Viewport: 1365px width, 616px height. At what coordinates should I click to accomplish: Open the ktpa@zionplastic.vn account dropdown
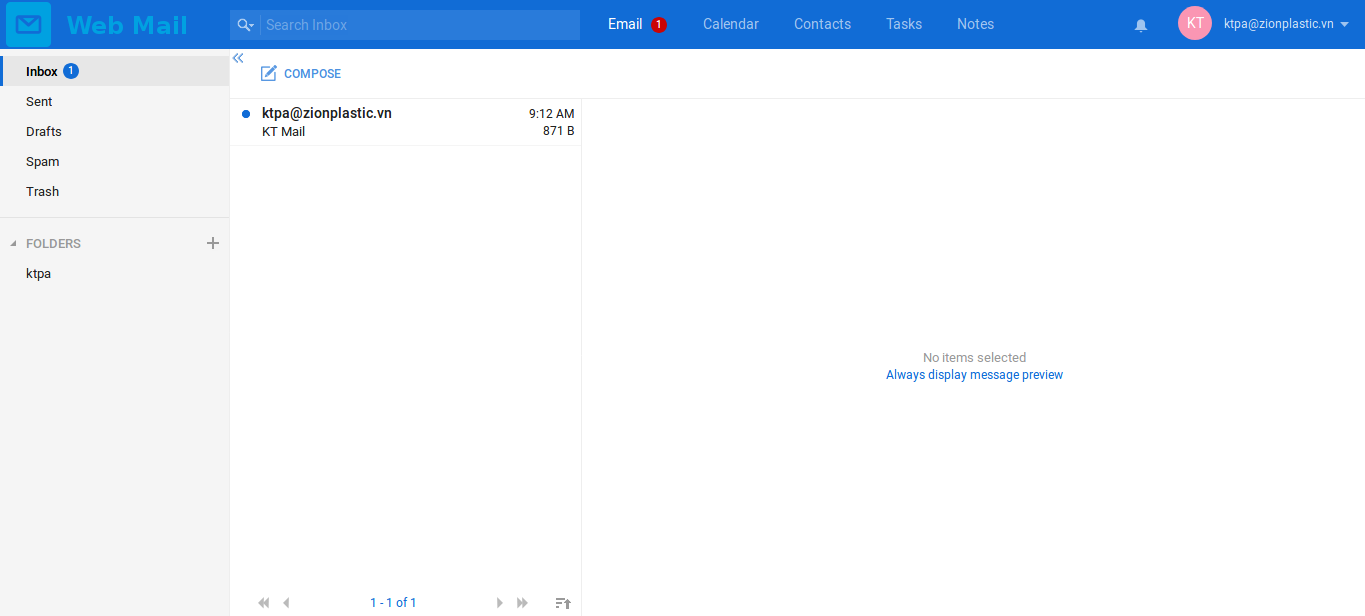tap(1286, 24)
